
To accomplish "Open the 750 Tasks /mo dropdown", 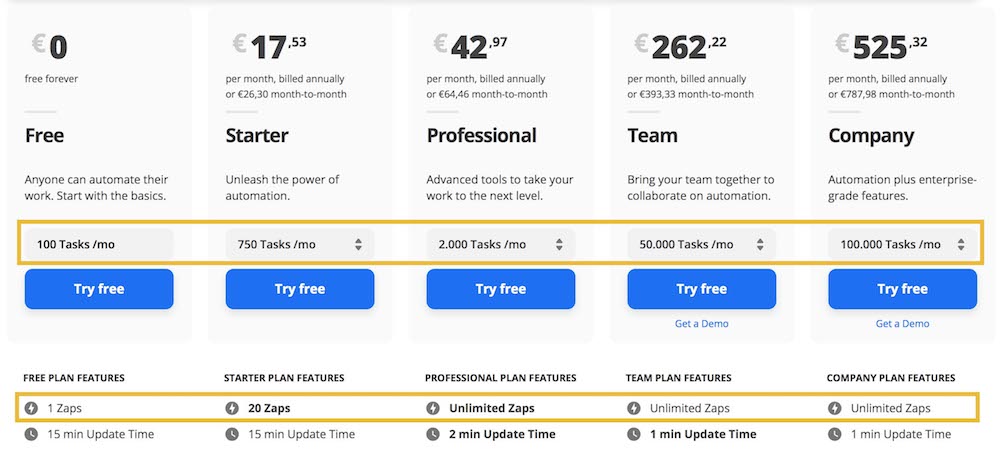I will pyautogui.click(x=300, y=244).
